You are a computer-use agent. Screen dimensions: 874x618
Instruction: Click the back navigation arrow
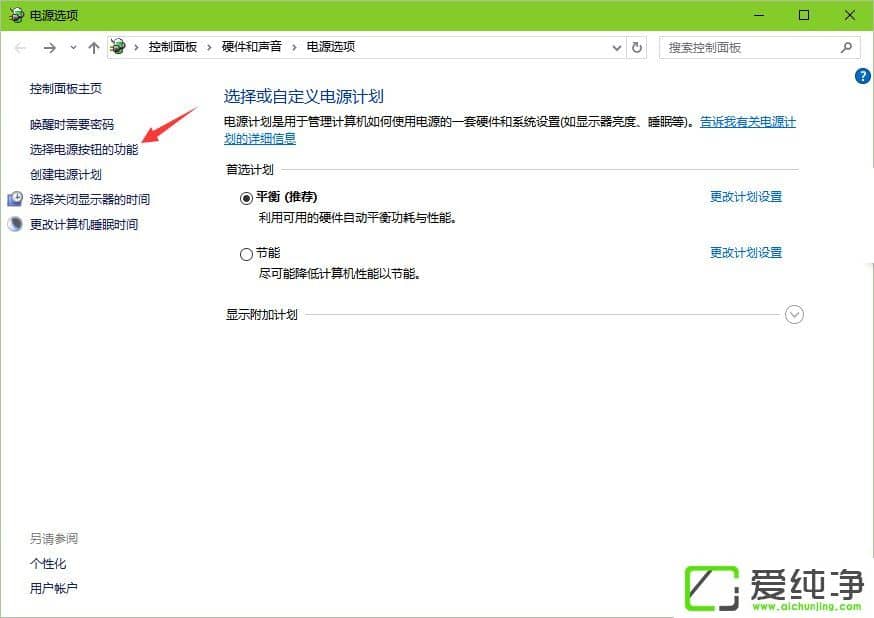(x=21, y=47)
